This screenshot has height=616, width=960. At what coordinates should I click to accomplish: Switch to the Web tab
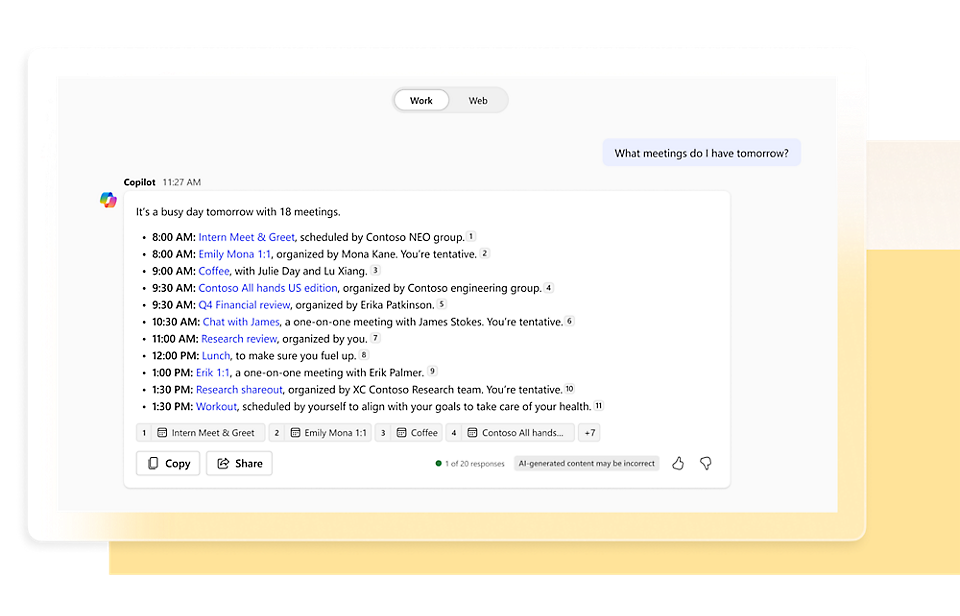pyautogui.click(x=478, y=100)
